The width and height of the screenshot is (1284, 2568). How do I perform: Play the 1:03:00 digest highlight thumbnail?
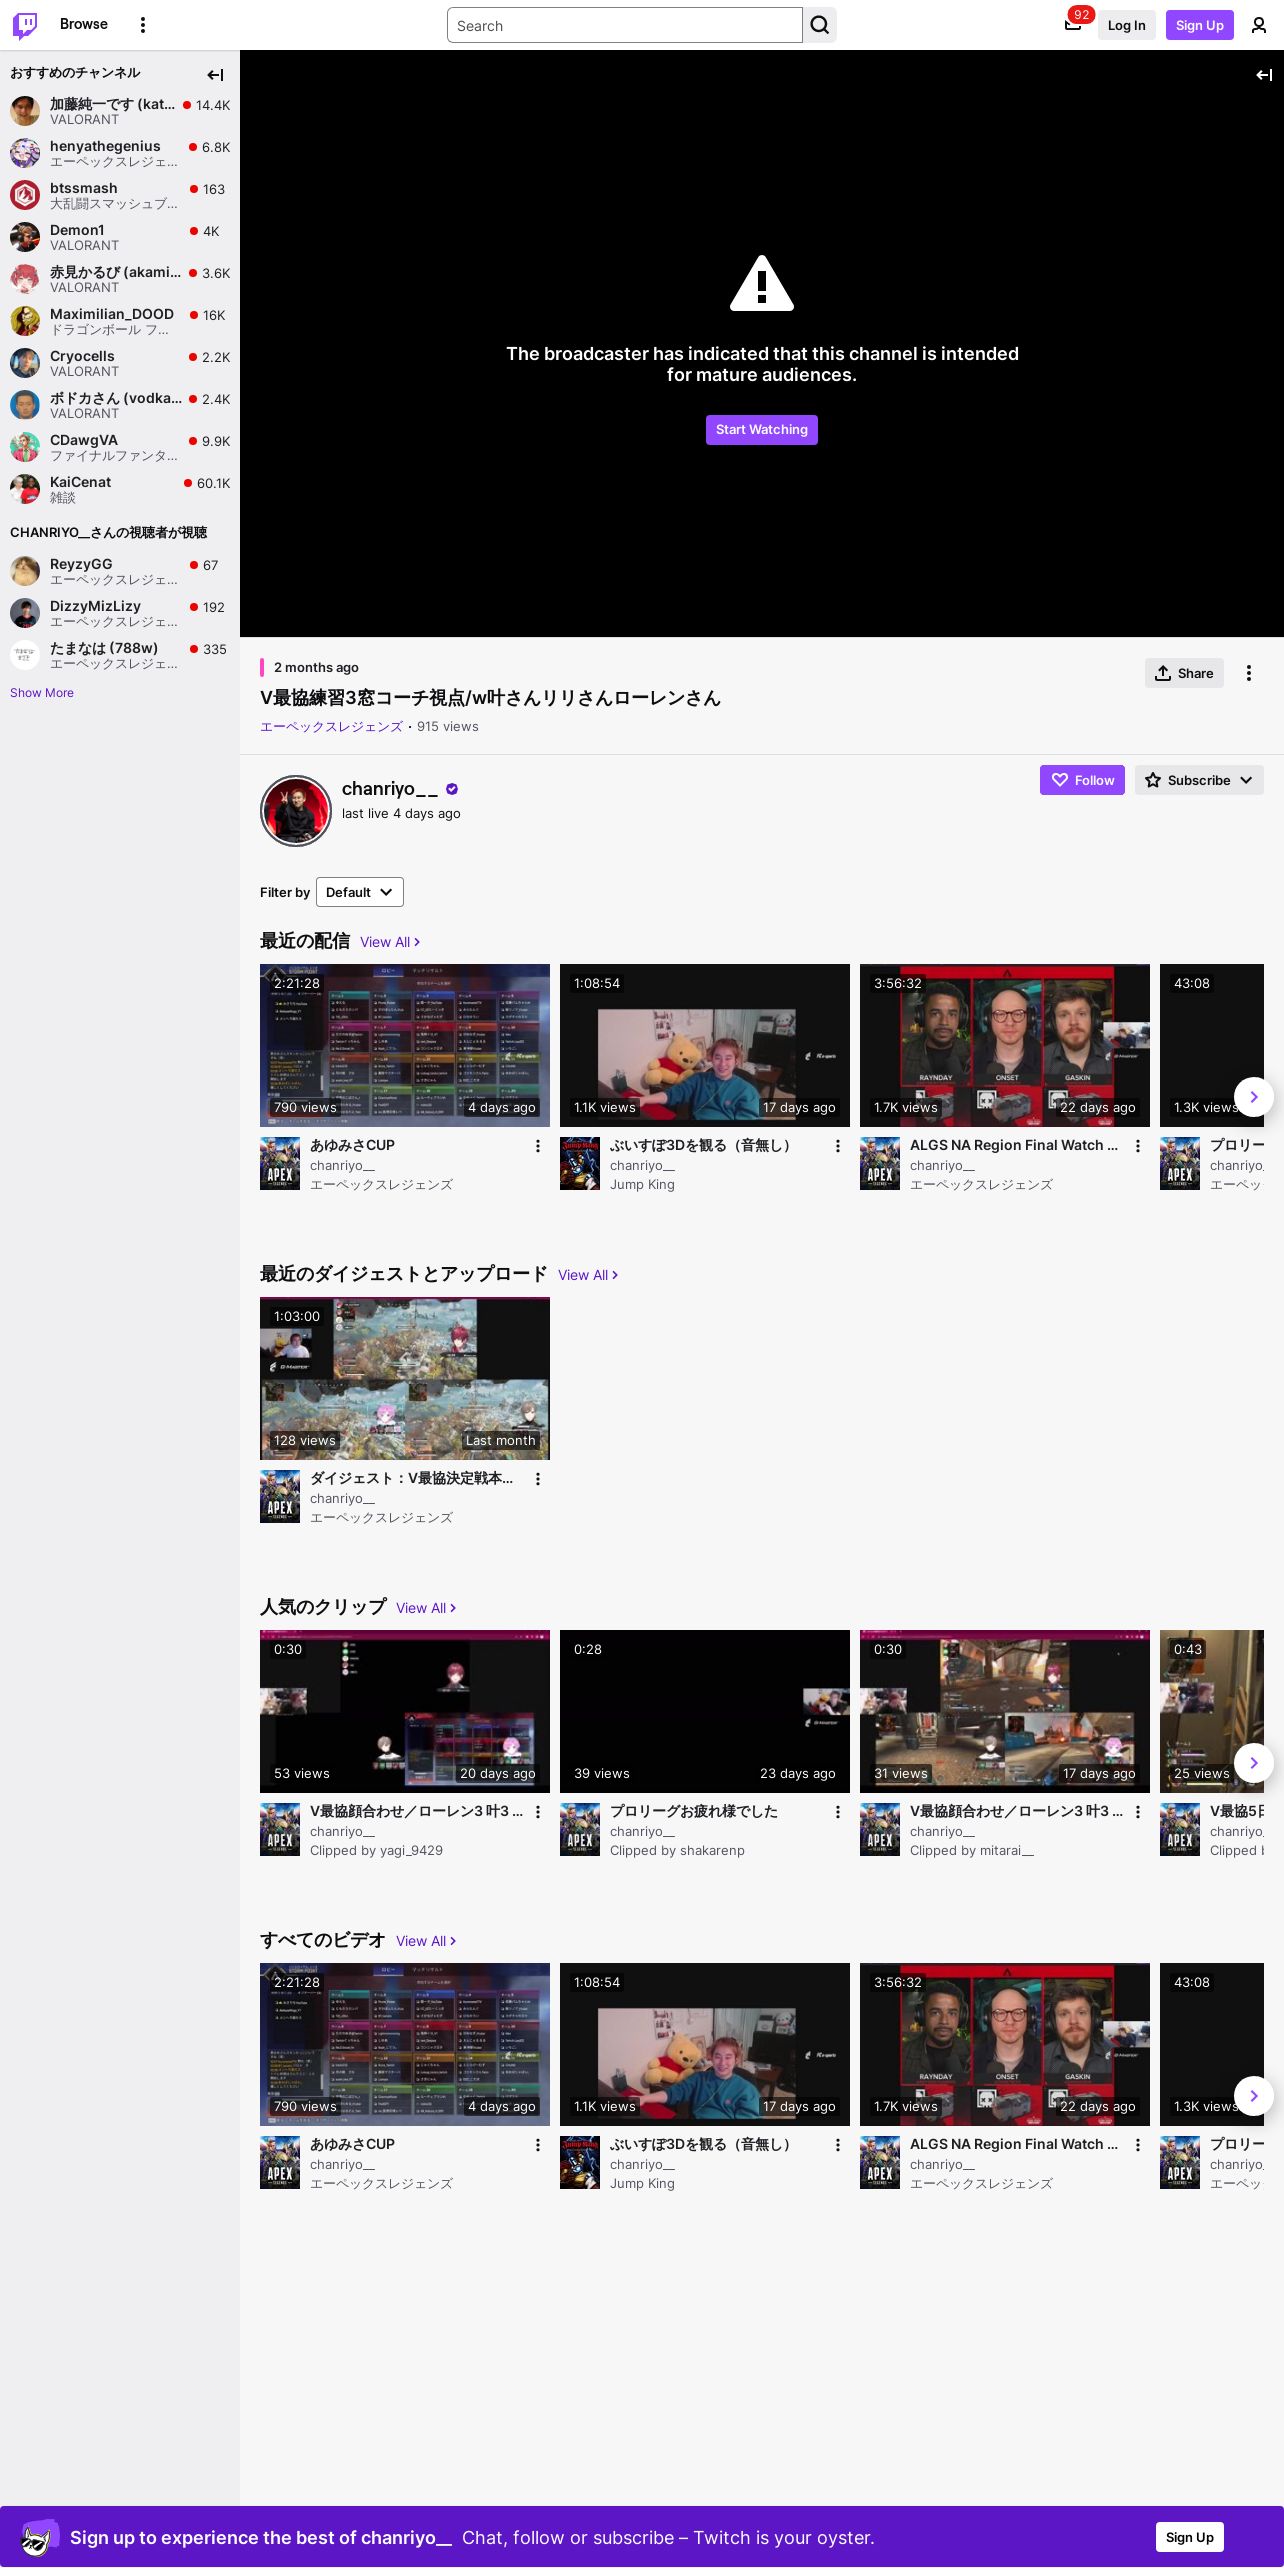tap(405, 1378)
